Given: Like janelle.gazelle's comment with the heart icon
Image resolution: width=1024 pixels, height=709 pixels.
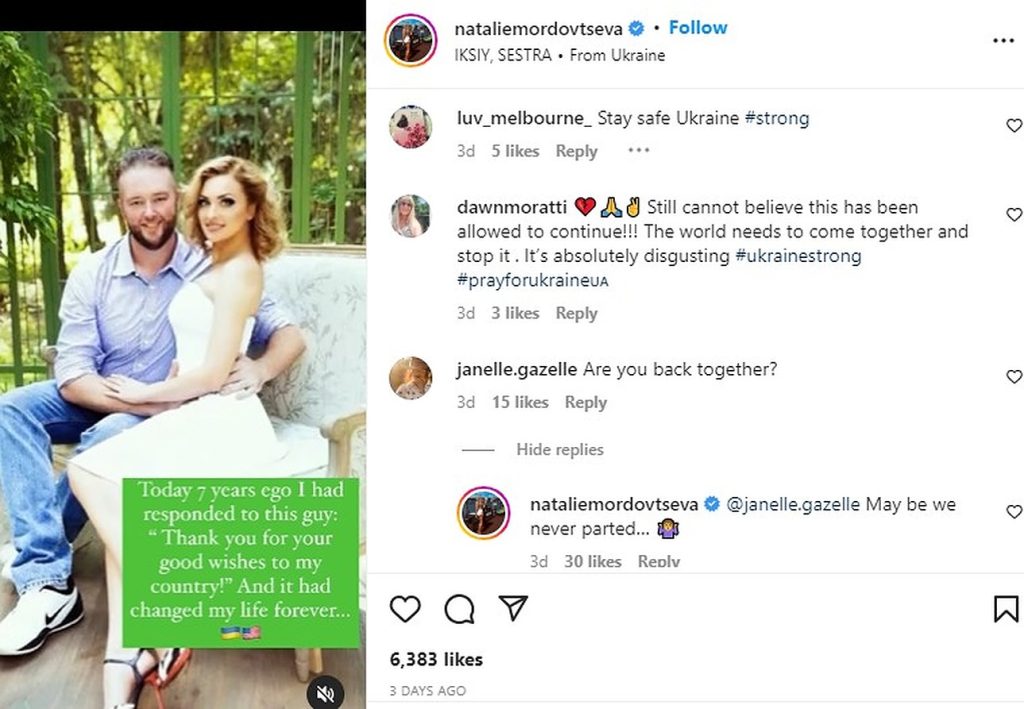Looking at the screenshot, I should coord(1013,377).
